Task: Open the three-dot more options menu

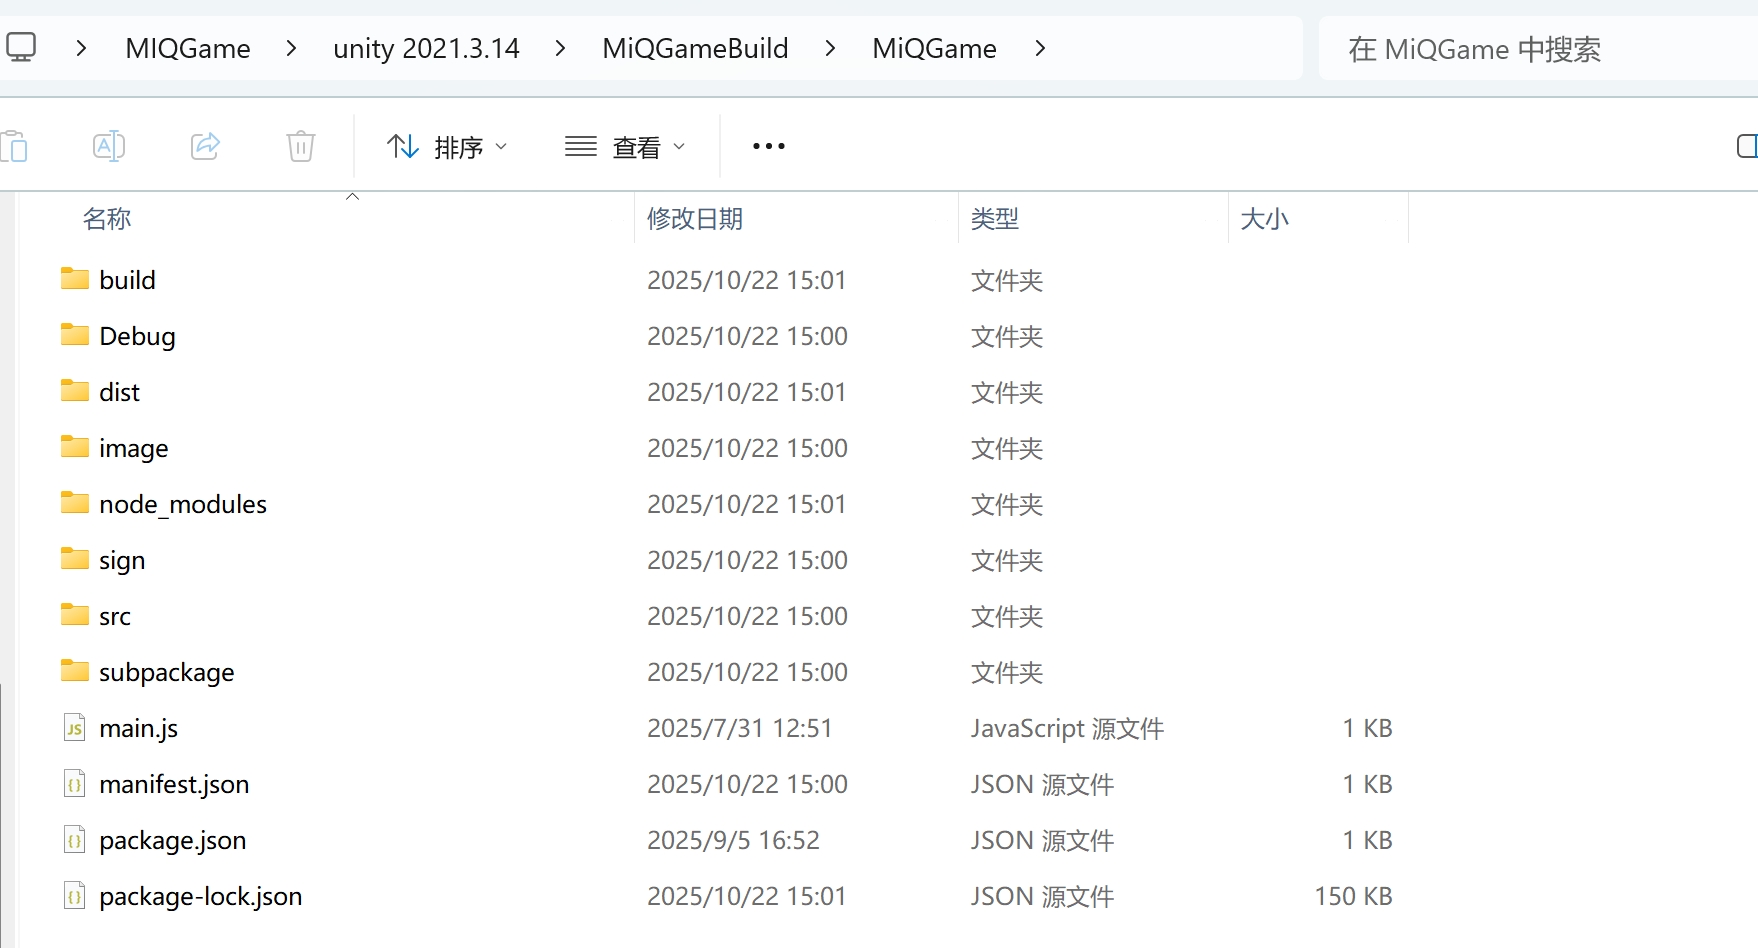Action: pos(768,146)
